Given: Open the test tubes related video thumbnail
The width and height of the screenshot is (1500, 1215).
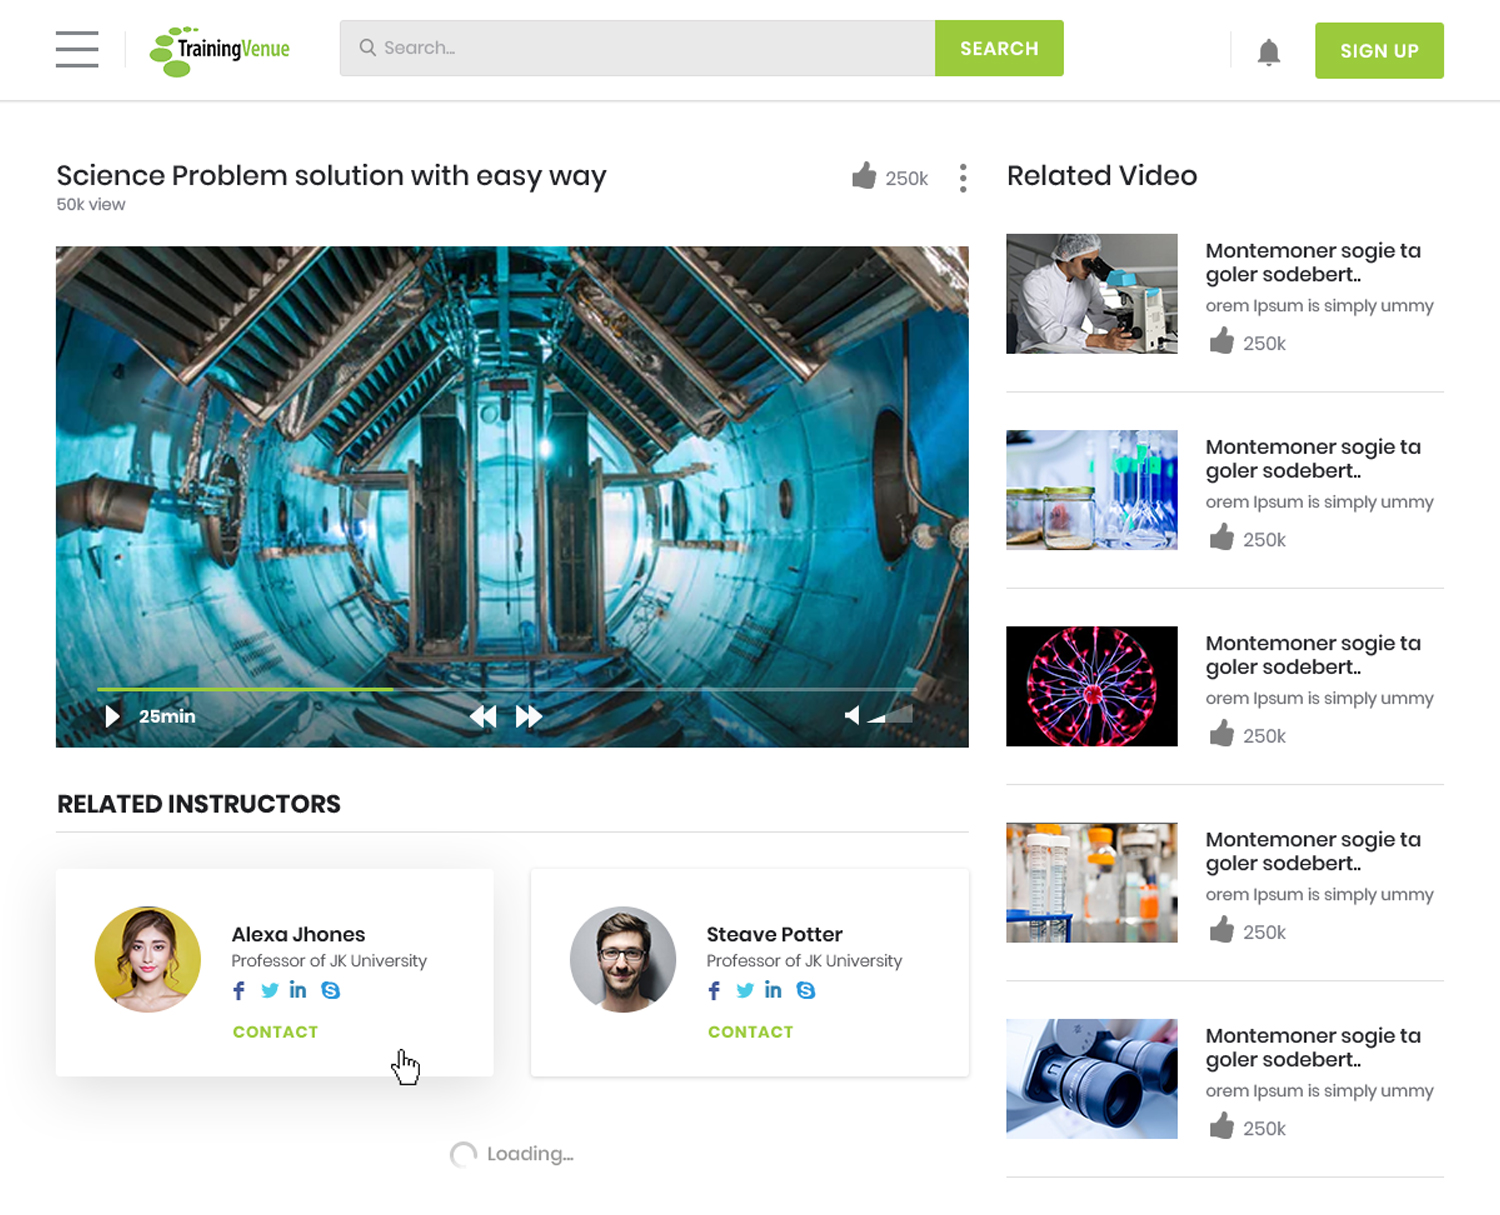Looking at the screenshot, I should 1092,882.
